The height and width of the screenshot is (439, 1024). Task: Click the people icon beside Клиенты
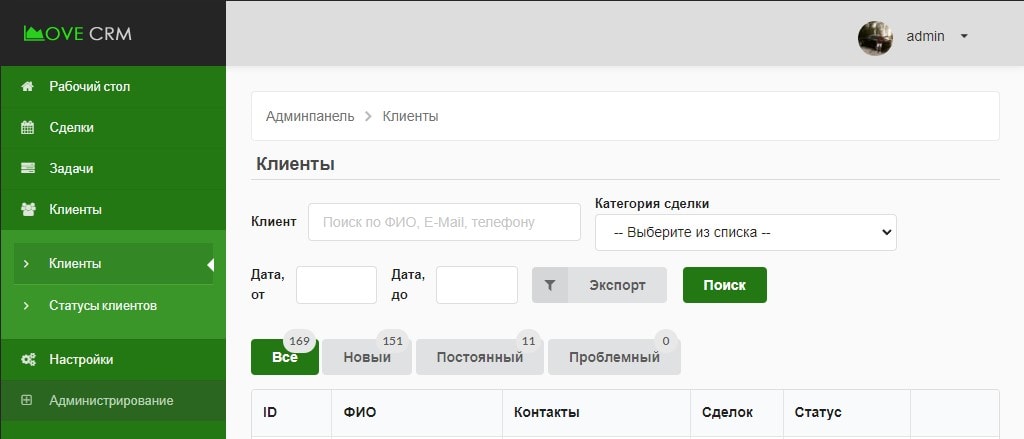(x=27, y=210)
